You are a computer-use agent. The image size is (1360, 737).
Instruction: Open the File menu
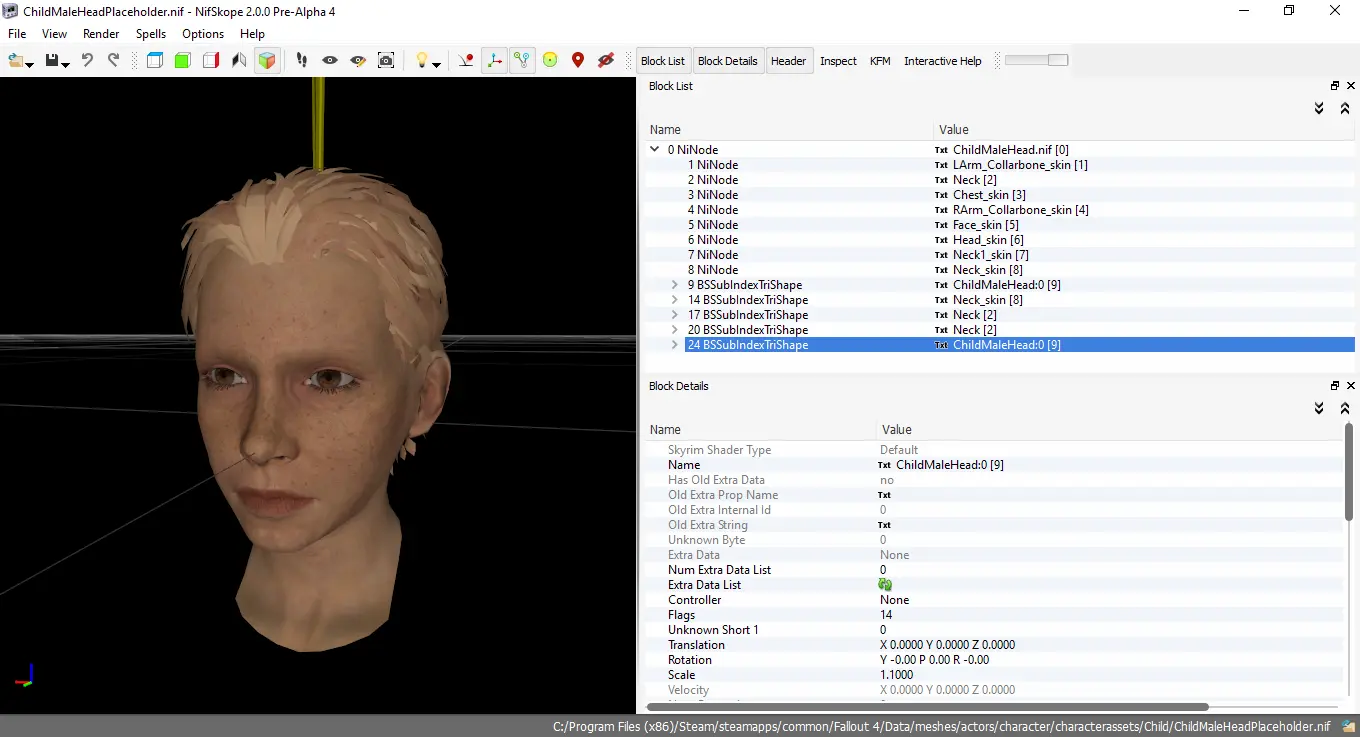click(x=17, y=33)
